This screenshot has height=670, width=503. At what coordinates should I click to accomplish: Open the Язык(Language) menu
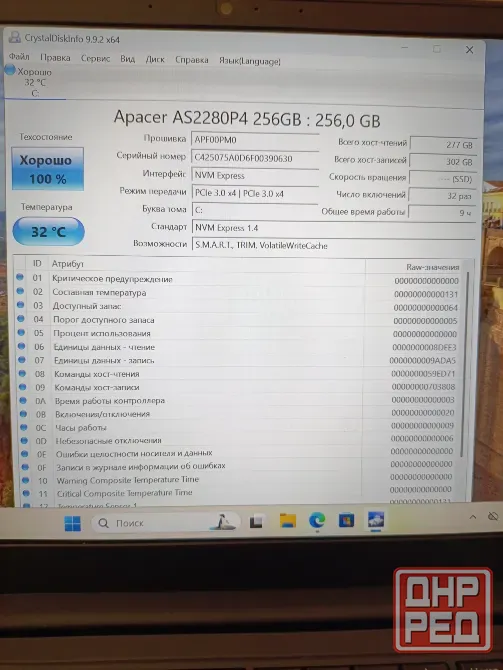(250, 61)
